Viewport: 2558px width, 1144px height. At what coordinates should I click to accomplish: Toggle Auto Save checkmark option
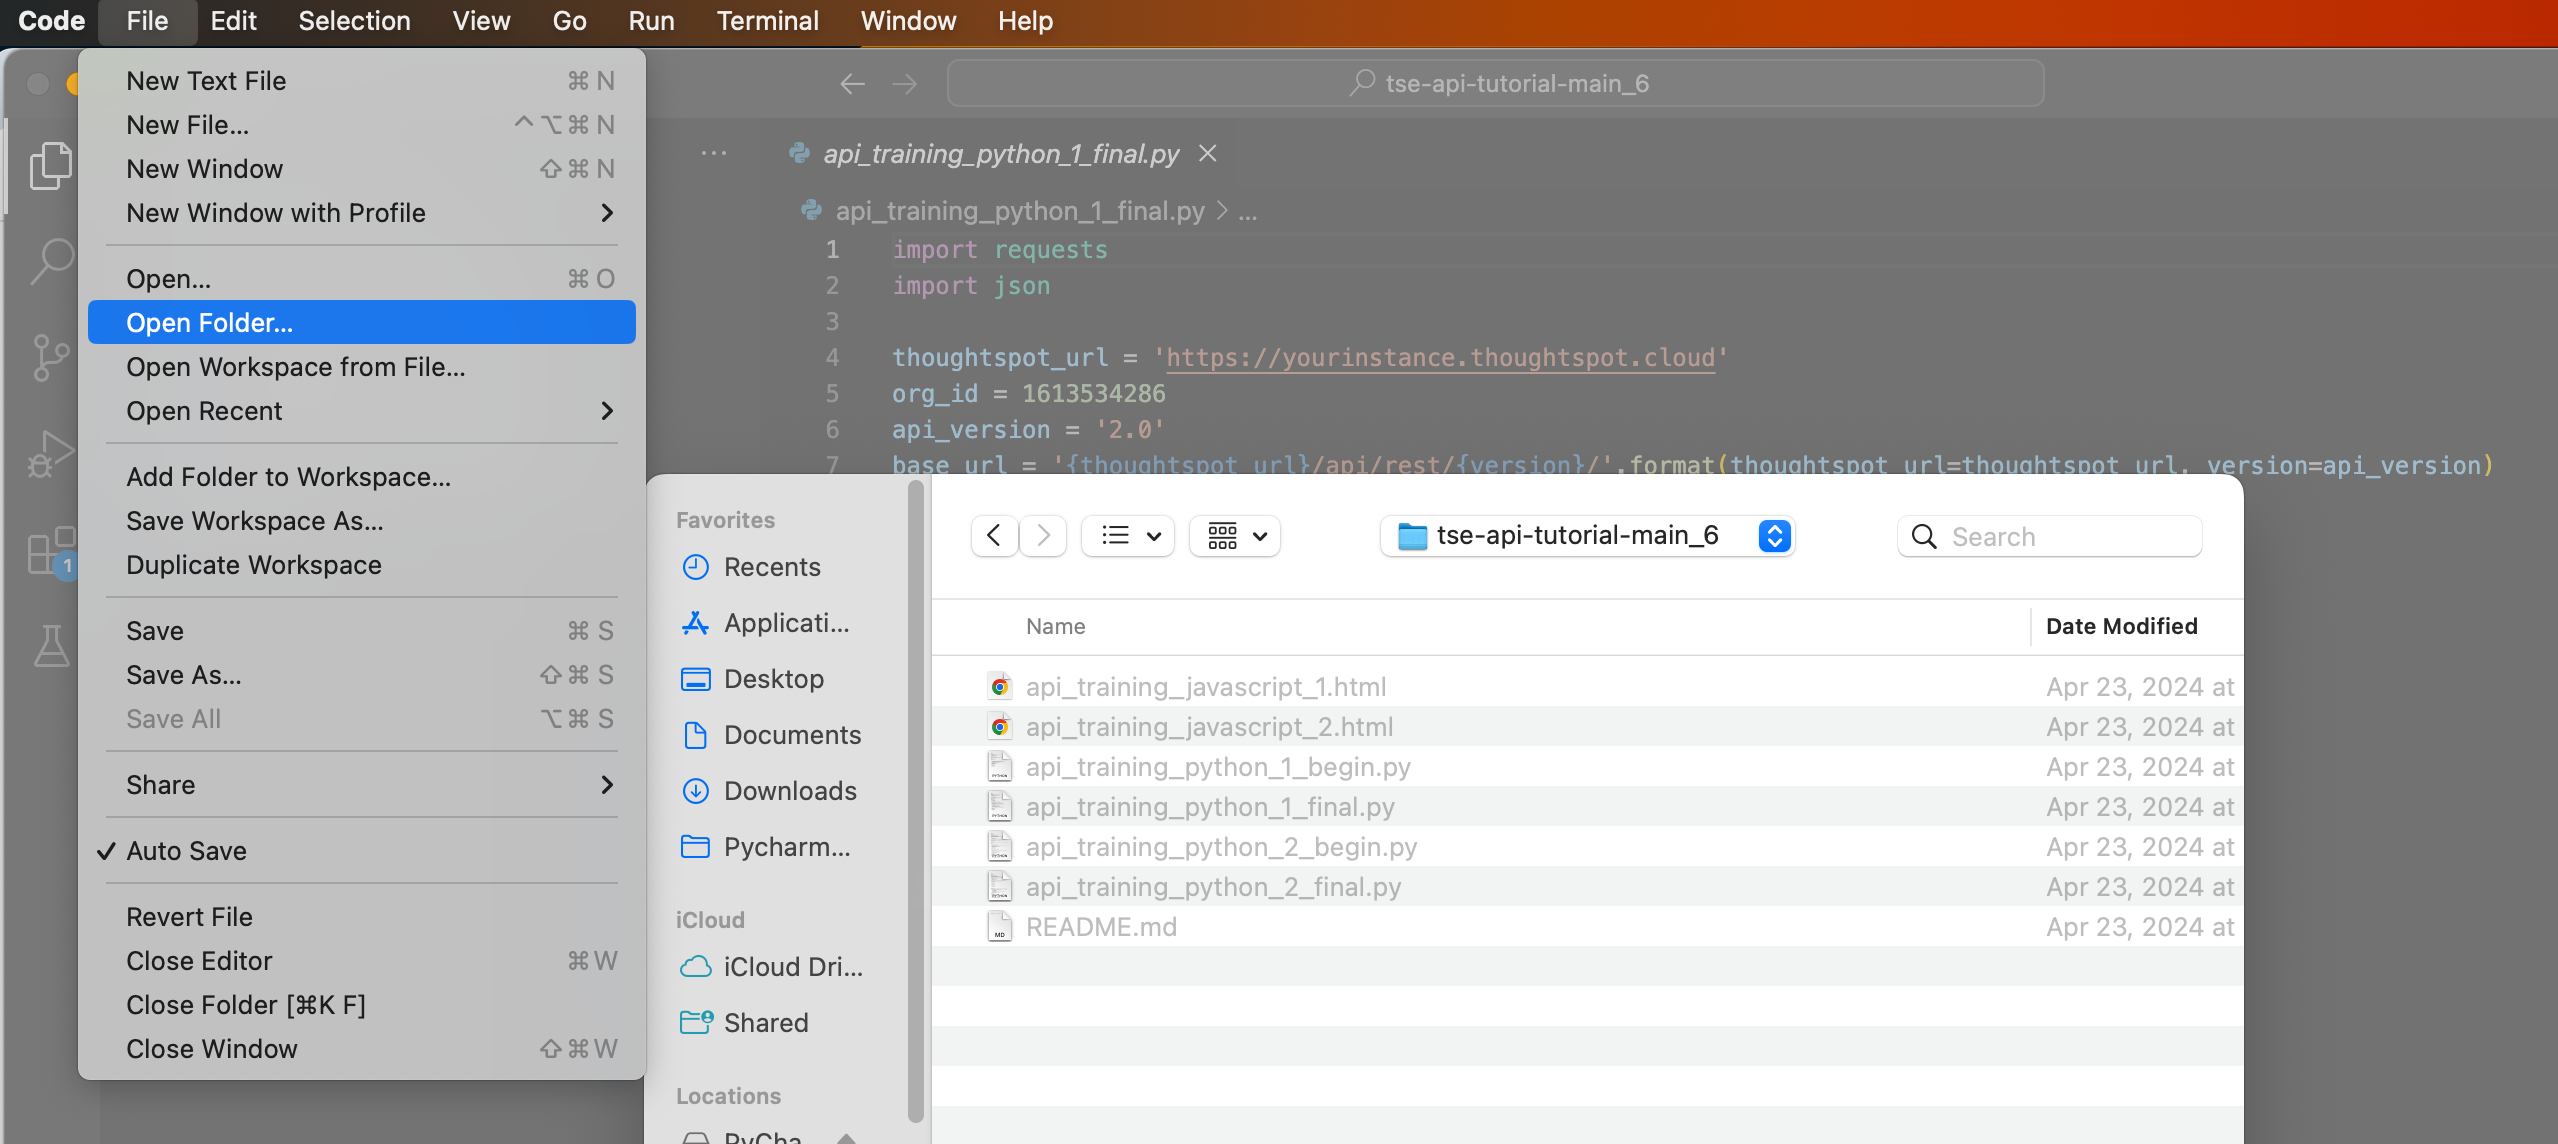[x=186, y=849]
